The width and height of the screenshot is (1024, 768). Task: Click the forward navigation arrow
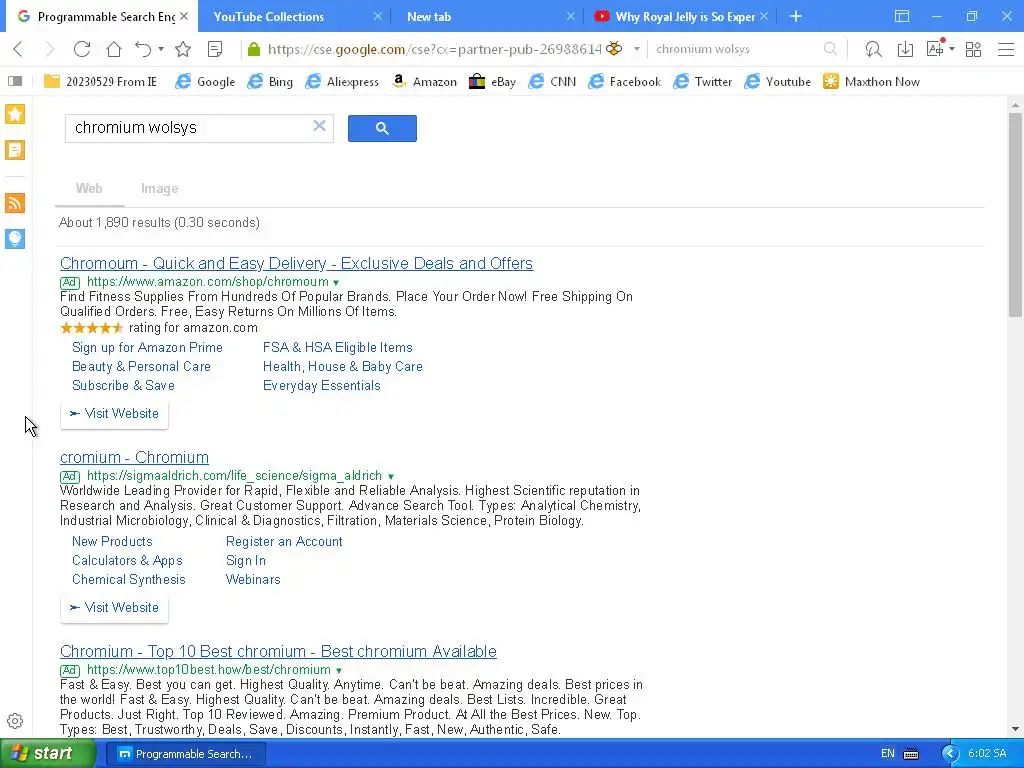tap(50, 49)
